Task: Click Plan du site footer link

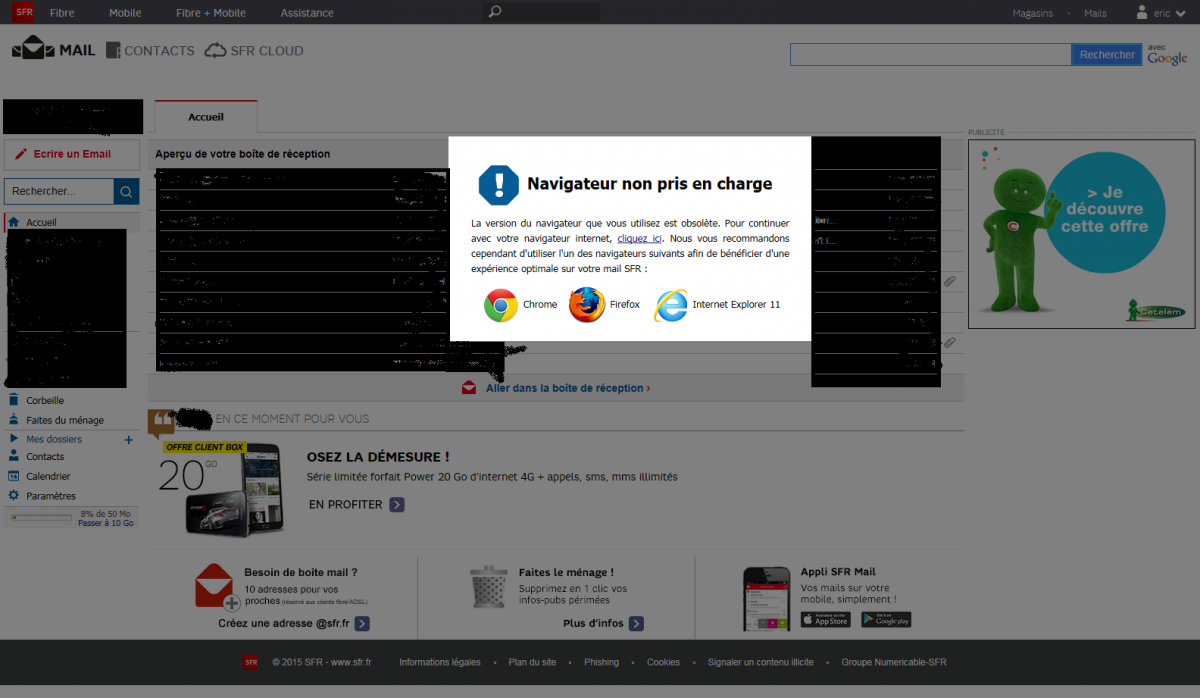Action: pyautogui.click(x=532, y=662)
